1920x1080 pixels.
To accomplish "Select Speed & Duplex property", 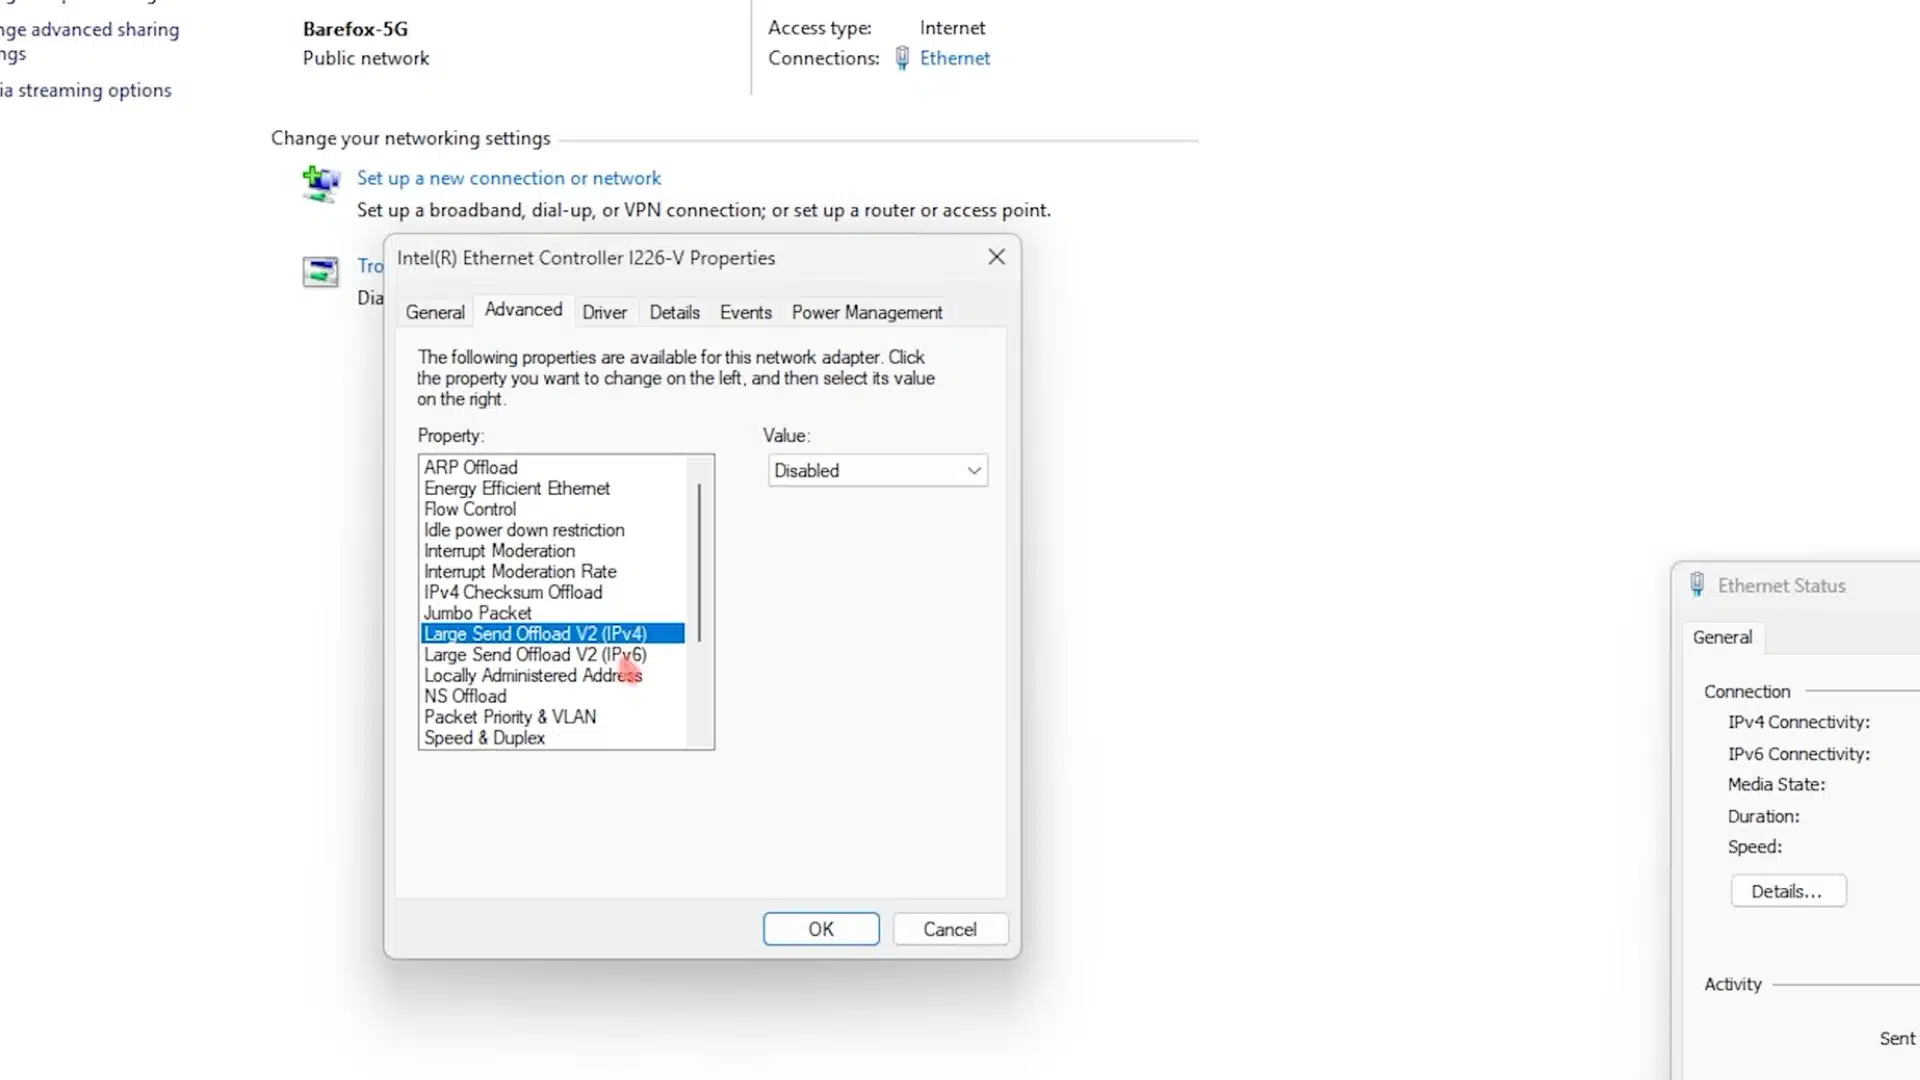I will point(552,738).
